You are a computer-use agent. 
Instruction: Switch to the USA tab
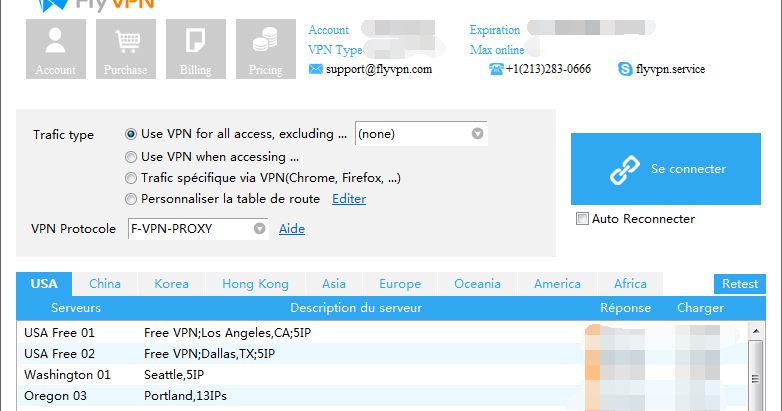tap(44, 284)
